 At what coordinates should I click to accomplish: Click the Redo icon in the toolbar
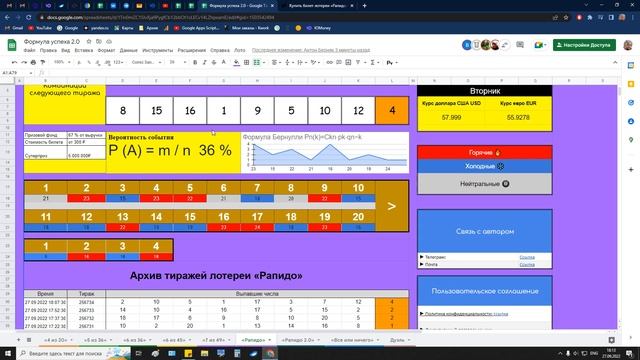click(24, 62)
